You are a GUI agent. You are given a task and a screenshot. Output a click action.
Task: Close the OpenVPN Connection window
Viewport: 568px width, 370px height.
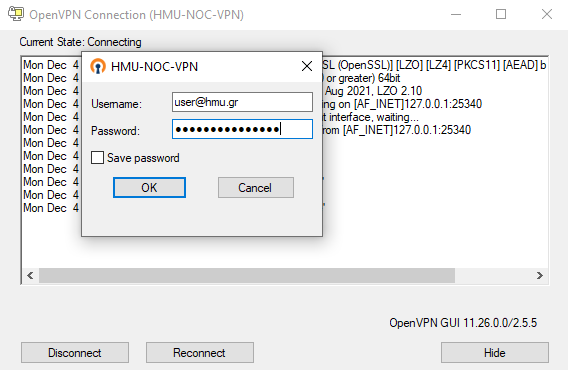tap(547, 14)
